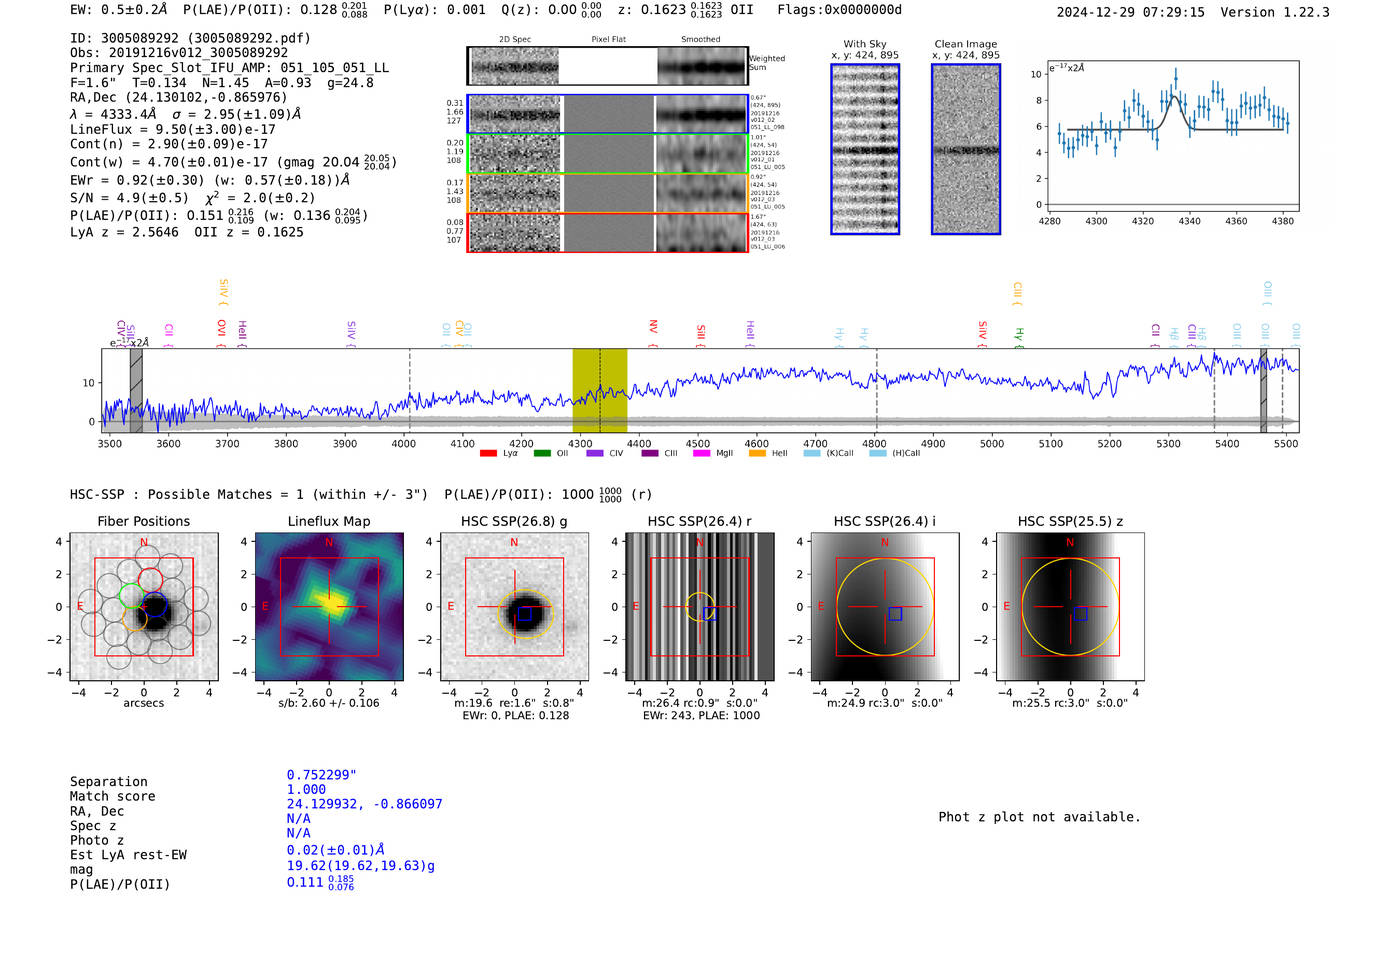Click the blue coordinates 24.129932, -0.866097
1400x953 pixels.
[364, 804]
